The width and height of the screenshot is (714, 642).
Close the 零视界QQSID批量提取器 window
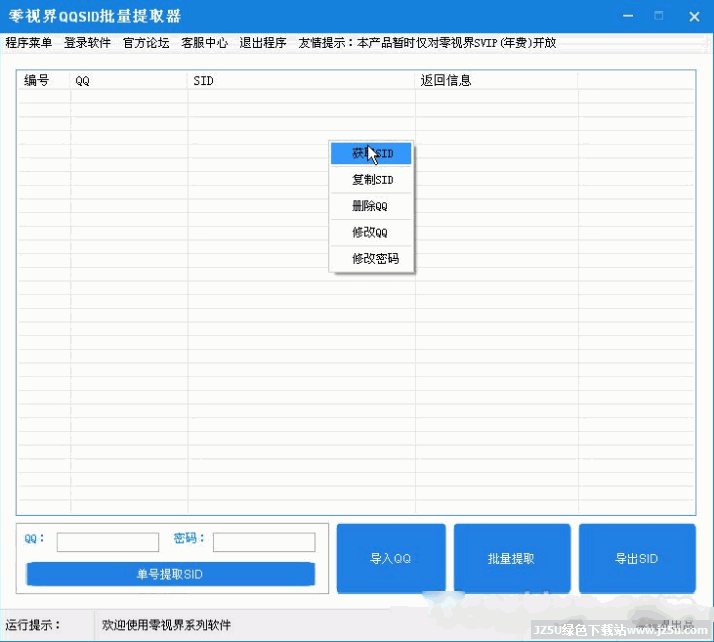[x=694, y=16]
